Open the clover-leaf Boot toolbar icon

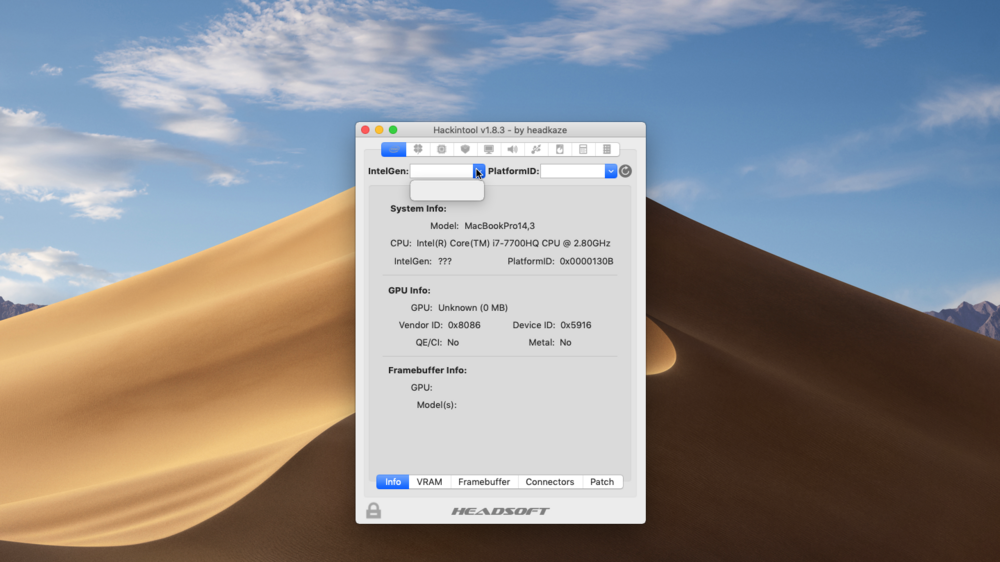(418, 149)
